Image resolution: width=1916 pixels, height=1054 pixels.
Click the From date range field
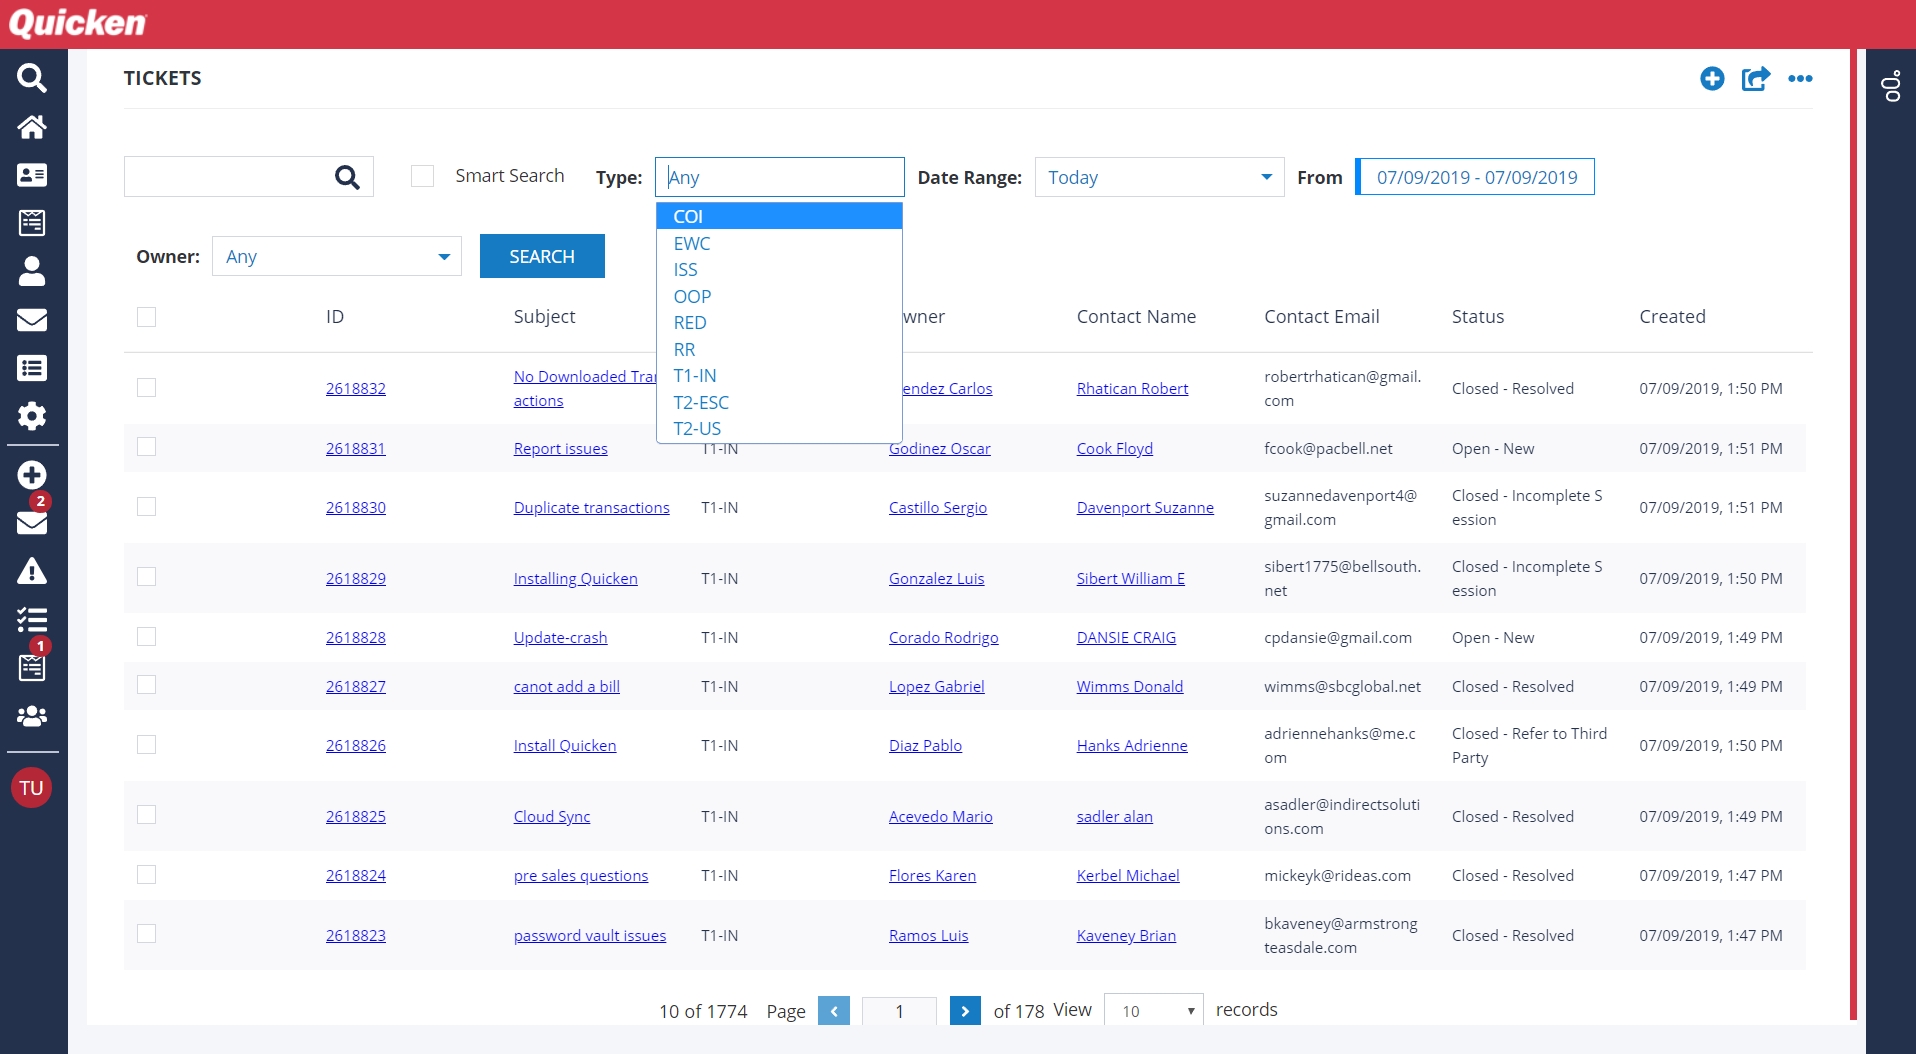pyautogui.click(x=1475, y=177)
